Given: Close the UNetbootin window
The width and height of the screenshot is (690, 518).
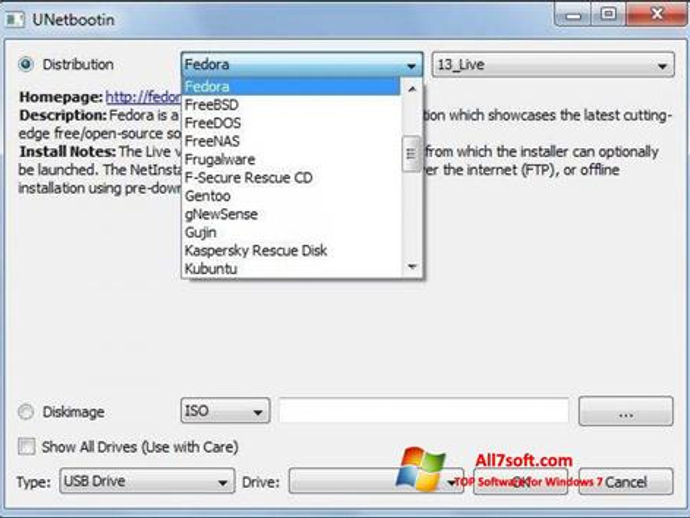Looking at the screenshot, I should (656, 15).
